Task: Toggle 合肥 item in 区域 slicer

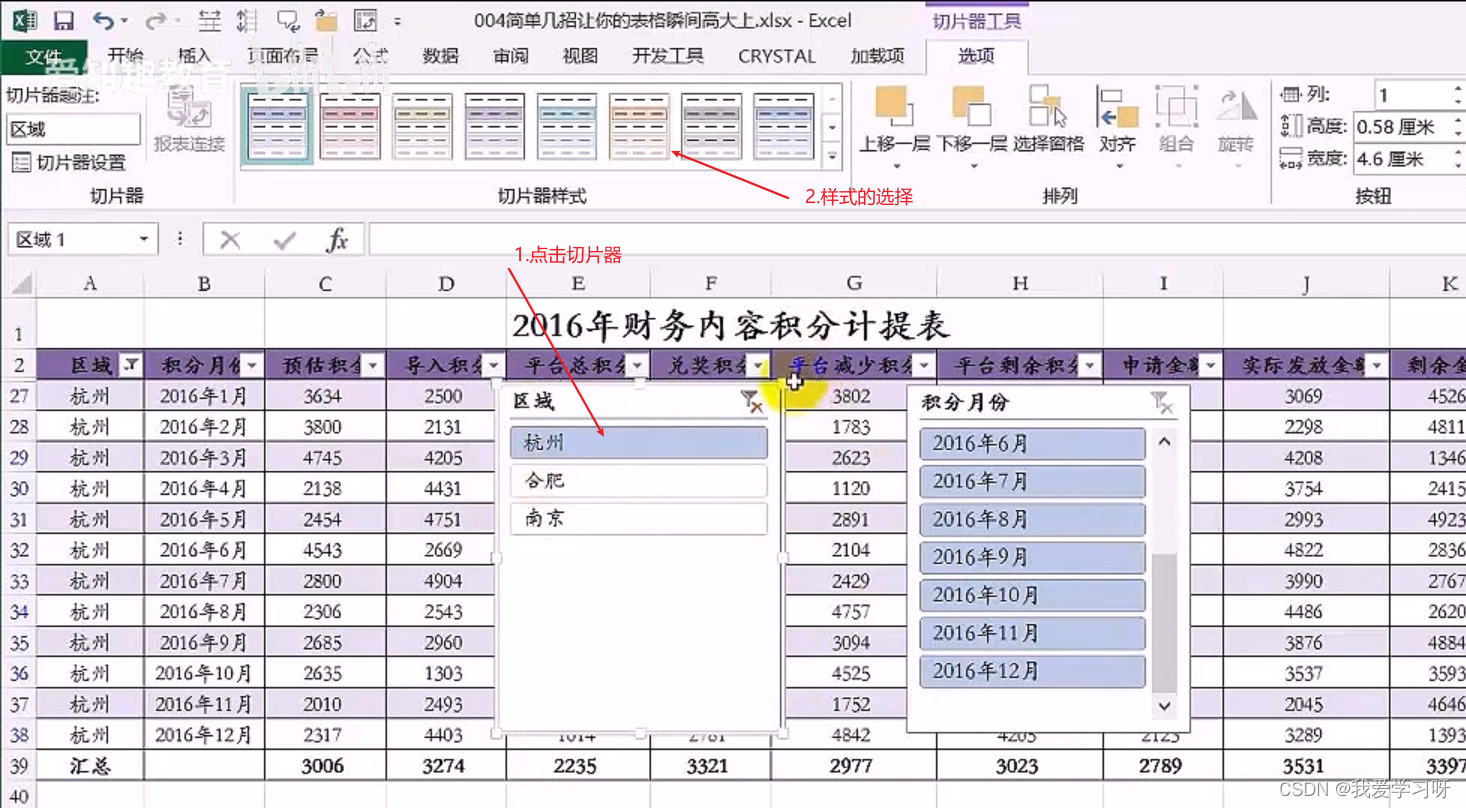Action: tap(639, 481)
